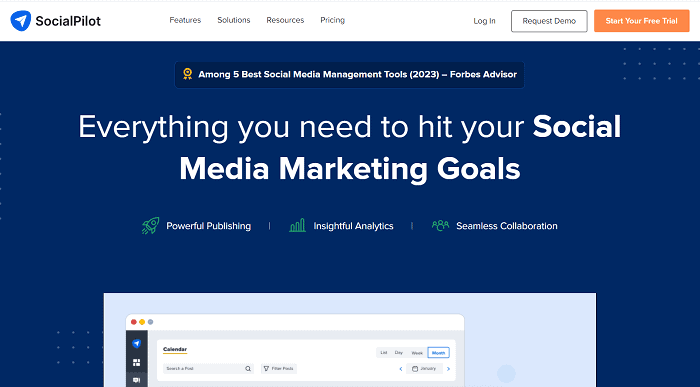Screen dimensions: 700x387
Task: Go to previous month with left chevron
Action: 401,369
